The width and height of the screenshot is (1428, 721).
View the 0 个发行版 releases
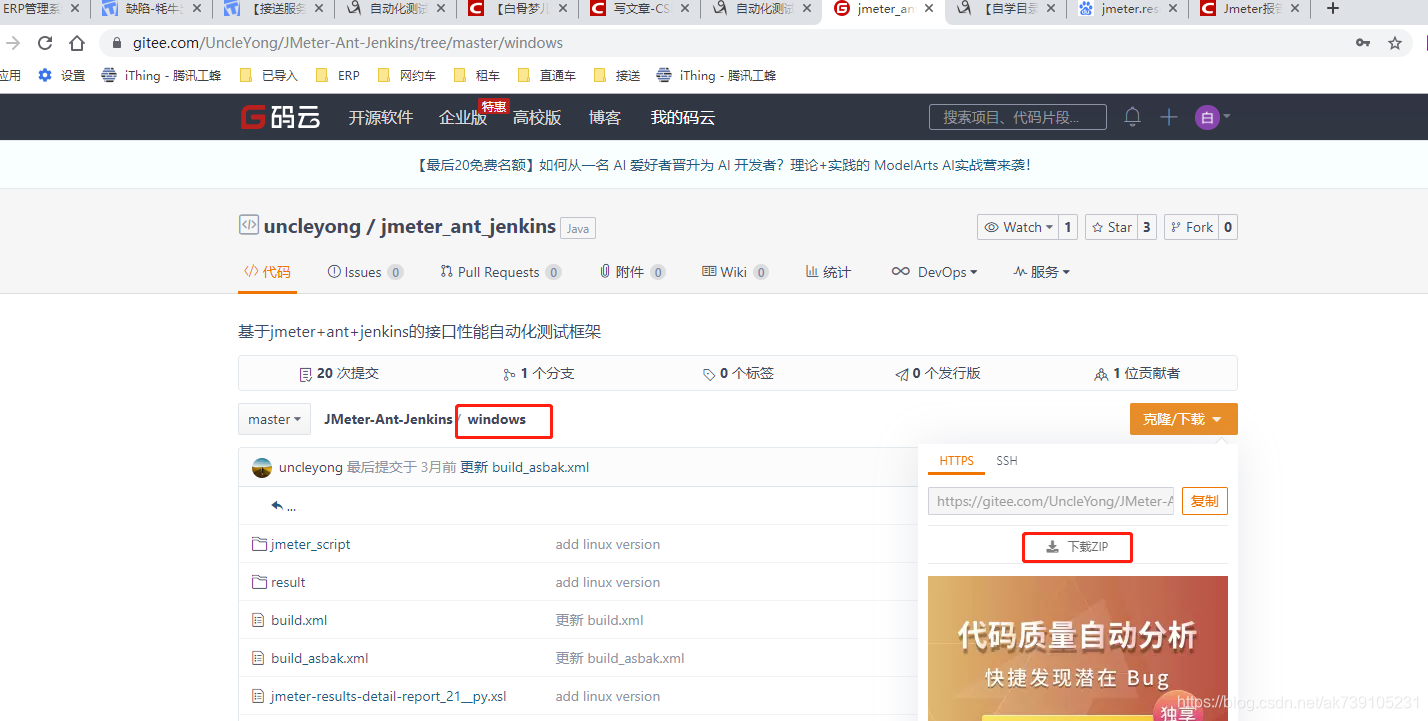(x=938, y=373)
